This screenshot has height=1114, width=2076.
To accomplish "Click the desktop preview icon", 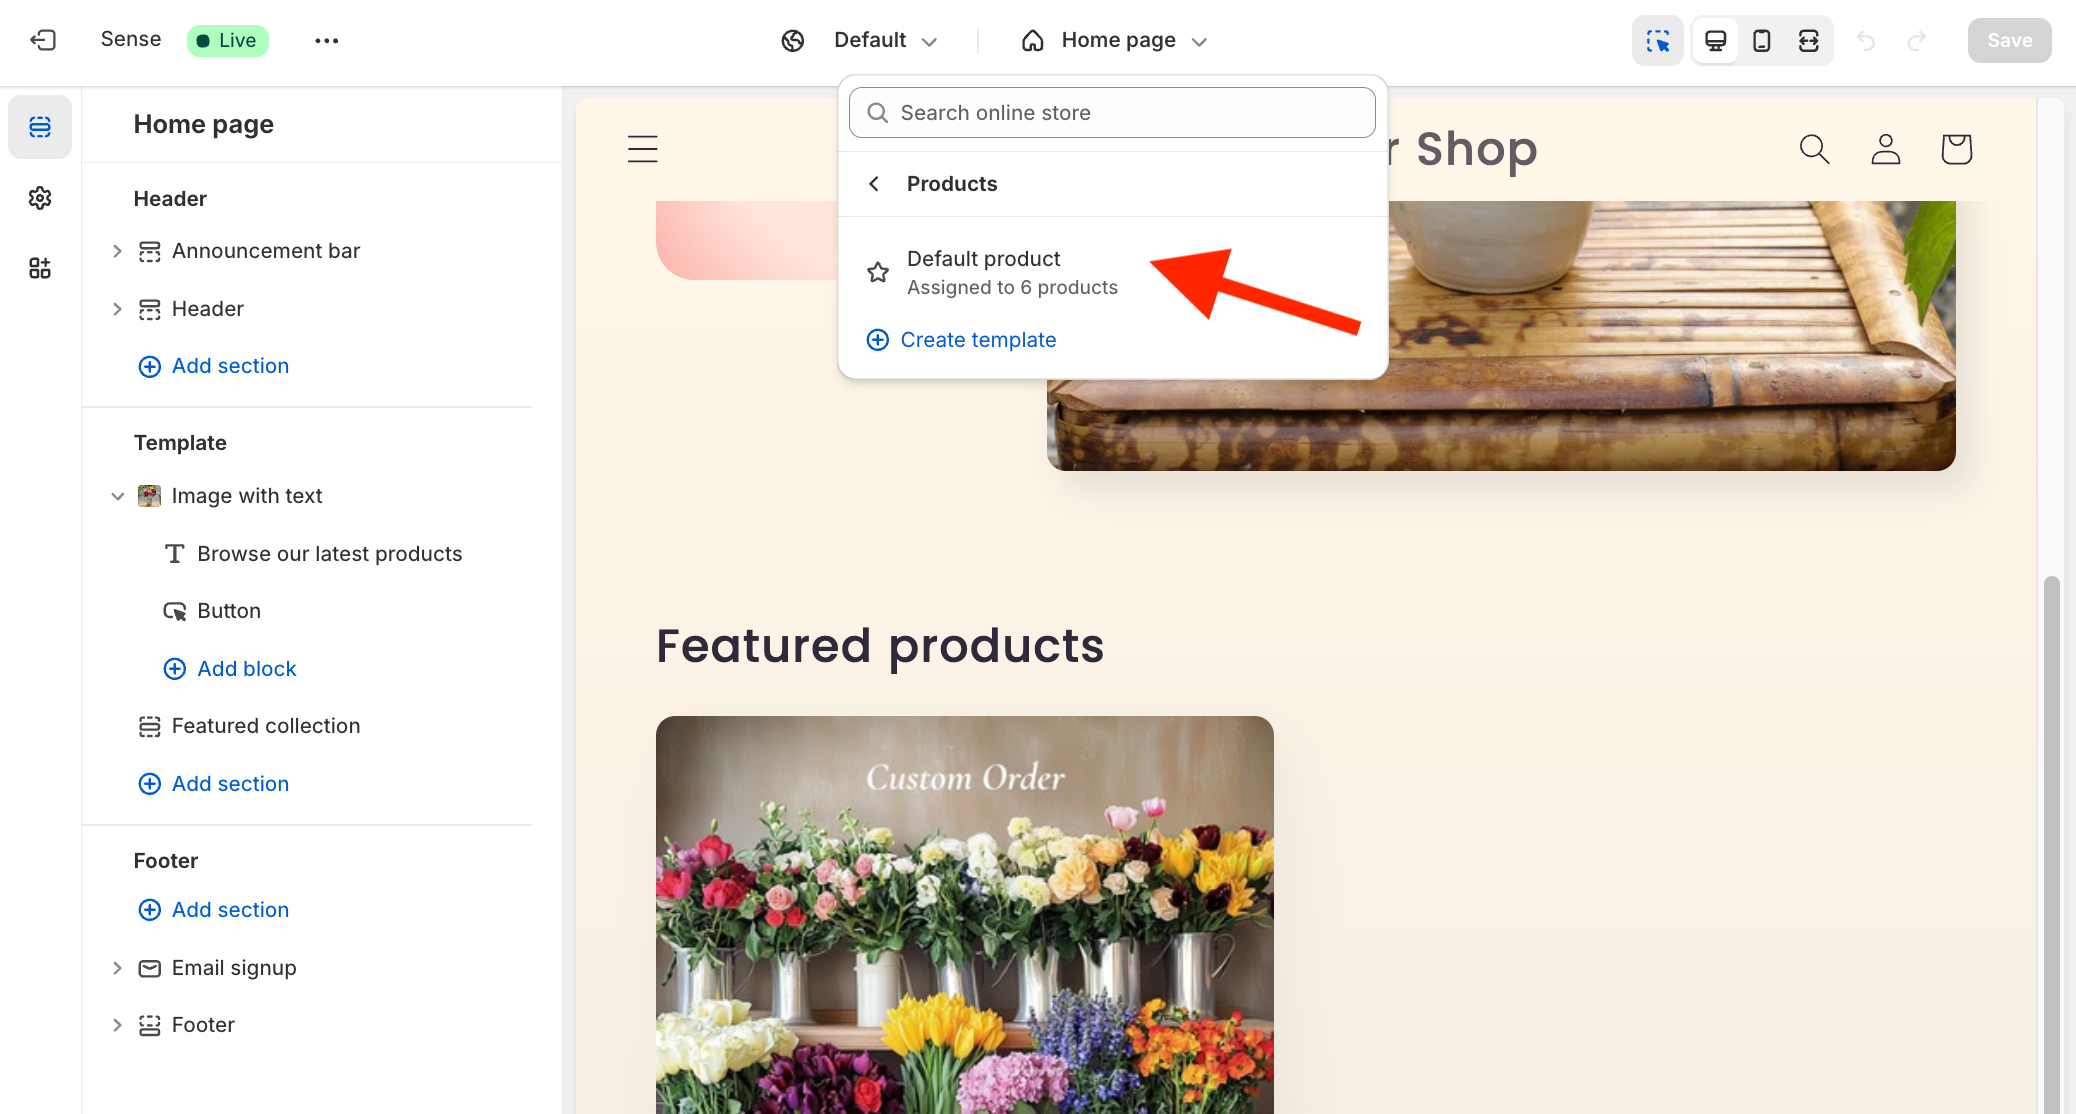I will click(x=1715, y=40).
